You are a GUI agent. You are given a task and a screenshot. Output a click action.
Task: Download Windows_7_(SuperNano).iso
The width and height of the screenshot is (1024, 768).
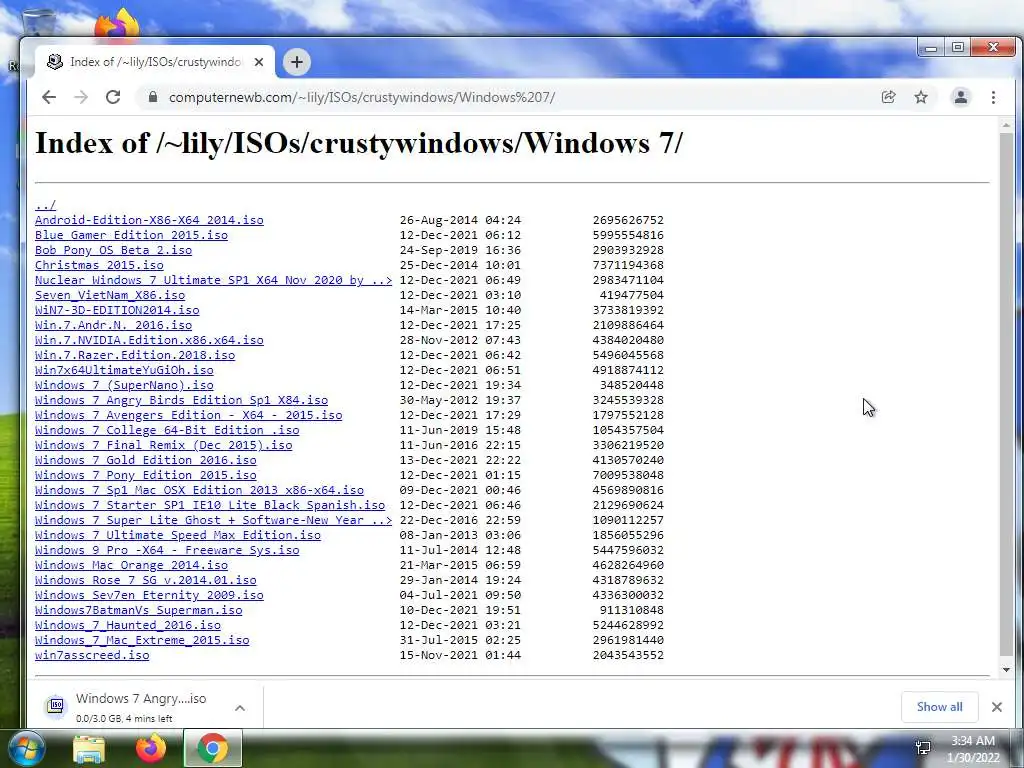pyautogui.click(x=124, y=385)
